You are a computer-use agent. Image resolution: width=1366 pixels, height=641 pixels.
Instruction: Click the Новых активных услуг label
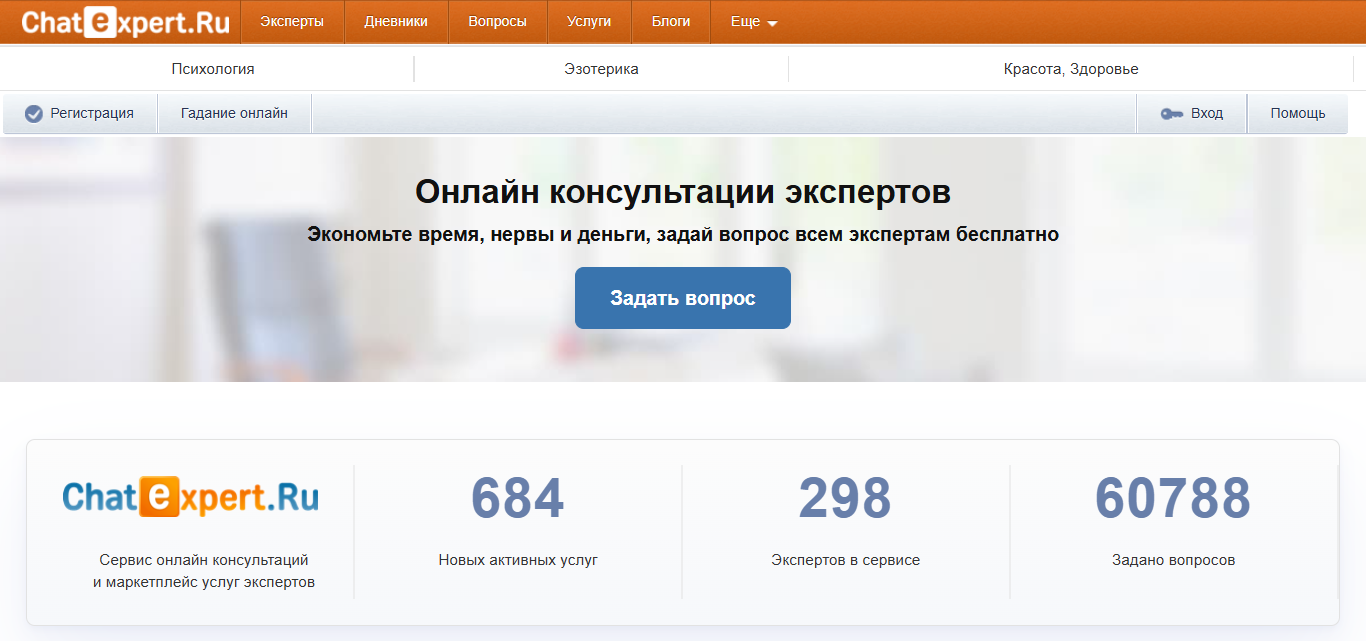click(518, 560)
